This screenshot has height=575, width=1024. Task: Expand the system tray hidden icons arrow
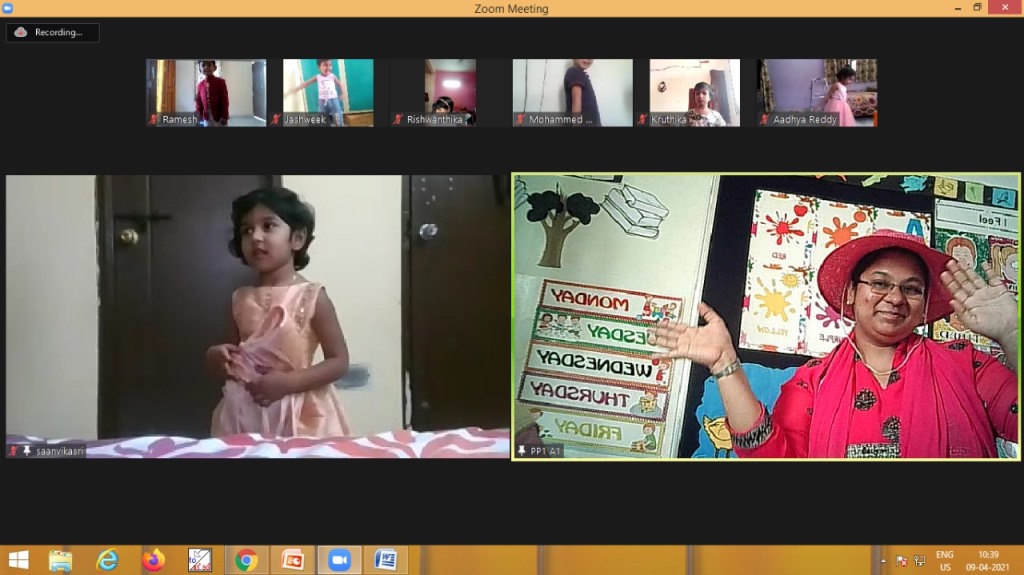tap(883, 561)
